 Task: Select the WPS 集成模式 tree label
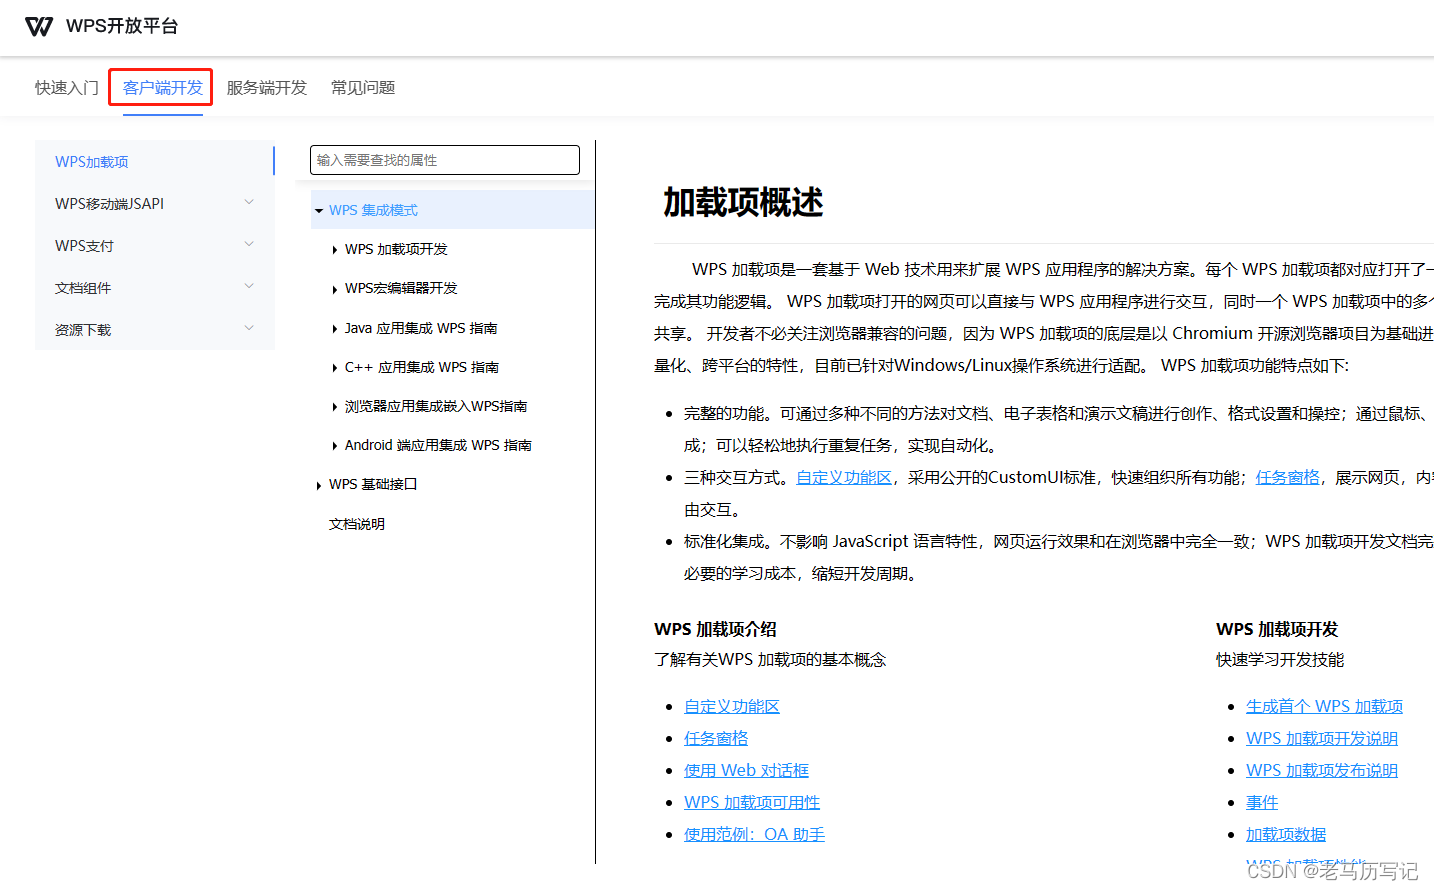373,210
